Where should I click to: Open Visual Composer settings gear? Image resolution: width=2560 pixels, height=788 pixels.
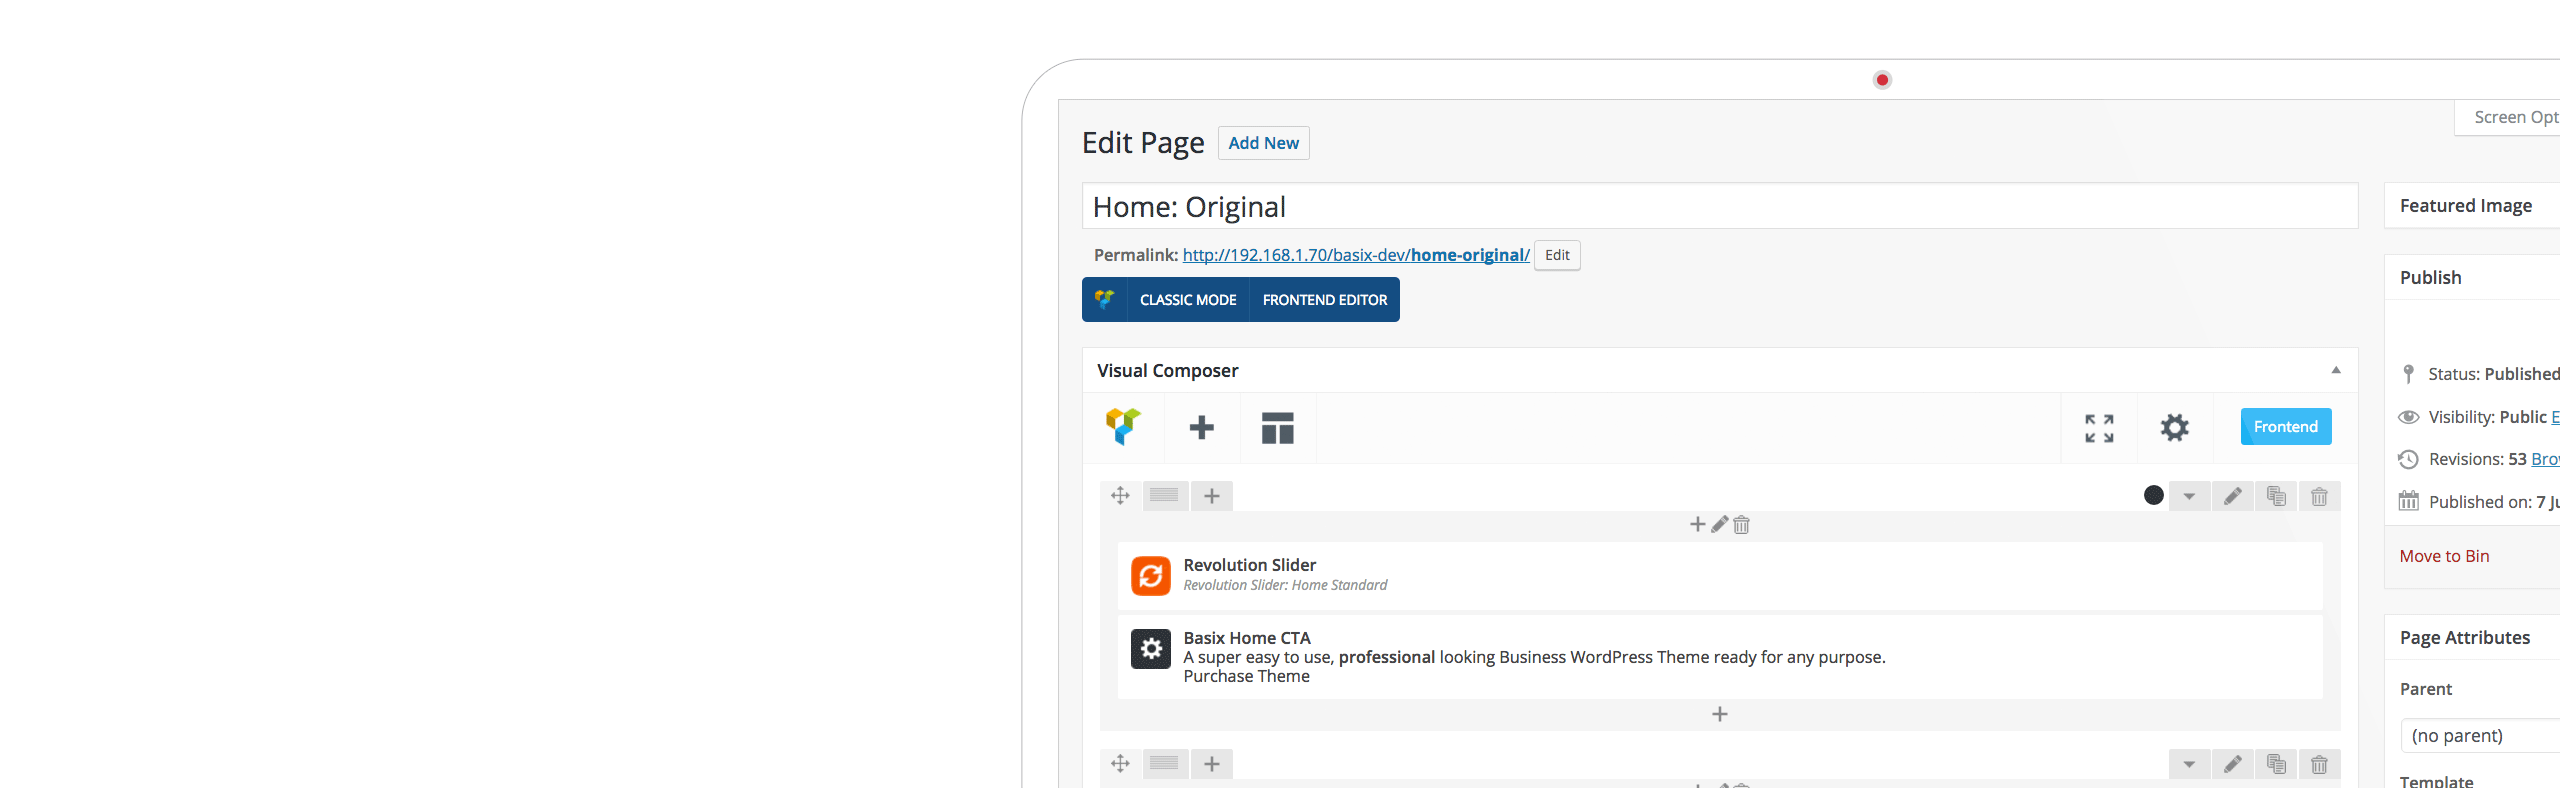[2174, 428]
